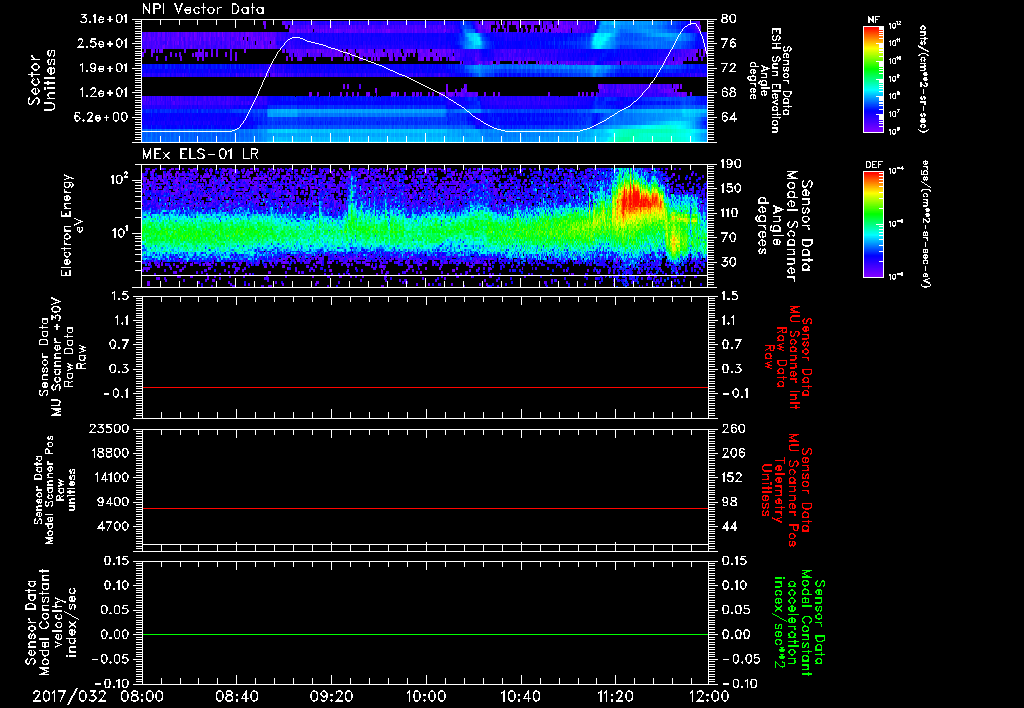Image resolution: width=1024 pixels, height=708 pixels.
Task: Click the 'DEF' label above the color bar
Action: click(874, 165)
